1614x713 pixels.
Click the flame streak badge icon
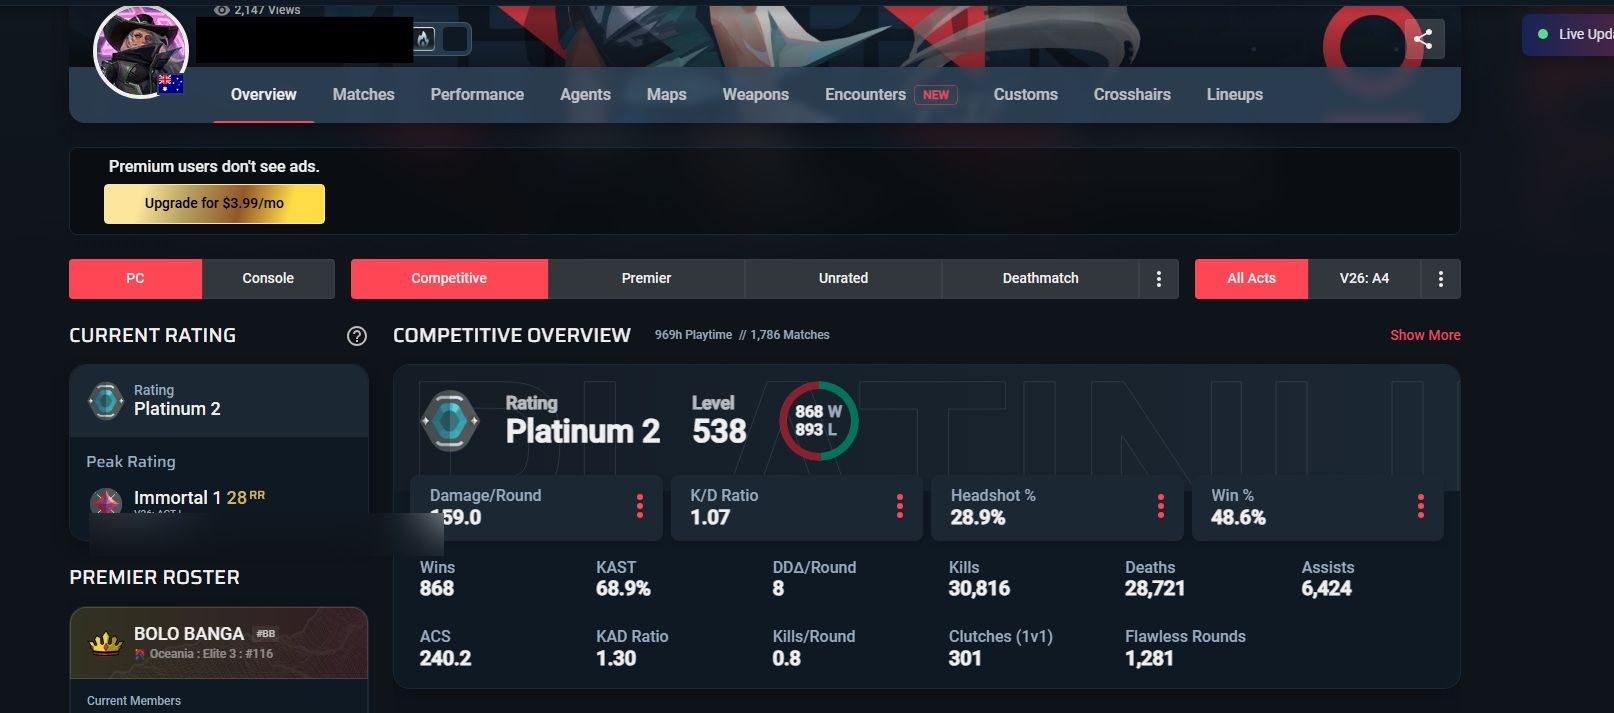click(424, 39)
